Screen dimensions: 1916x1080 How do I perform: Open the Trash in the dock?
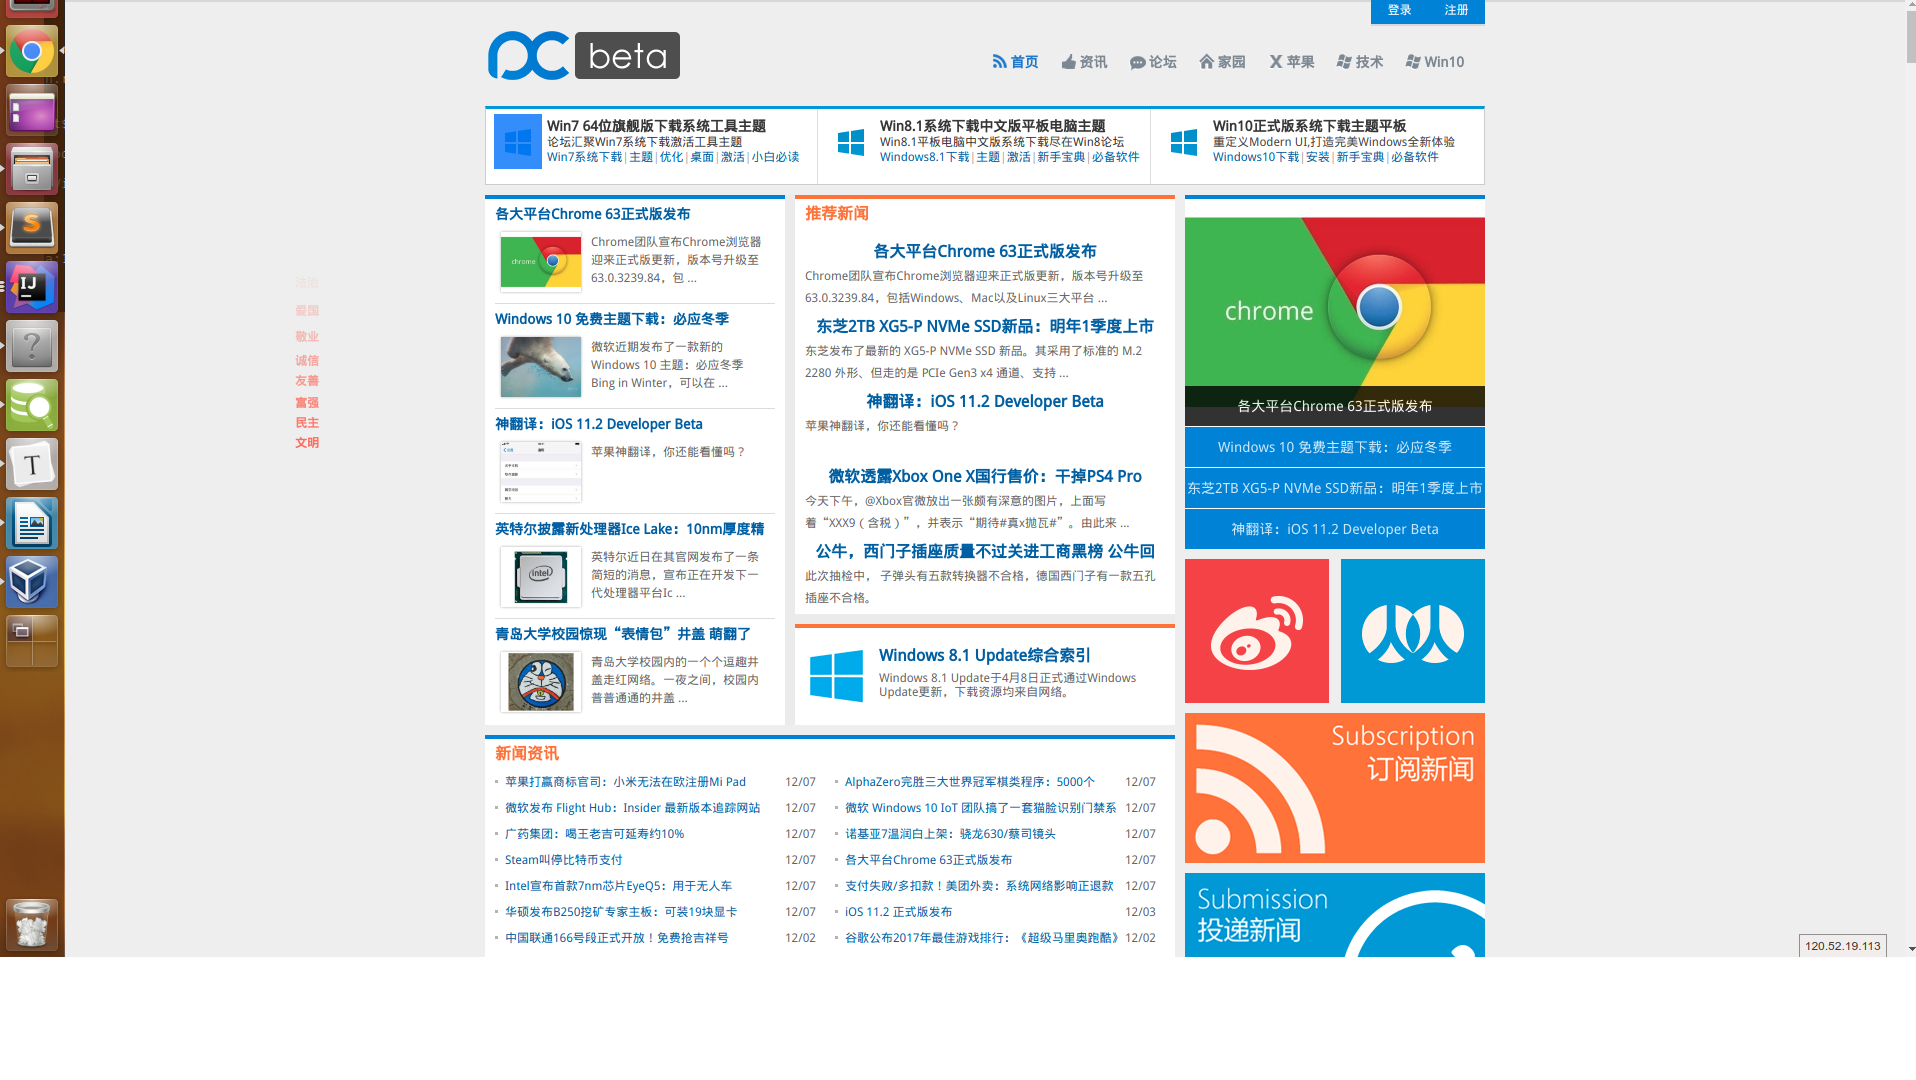pos(32,924)
